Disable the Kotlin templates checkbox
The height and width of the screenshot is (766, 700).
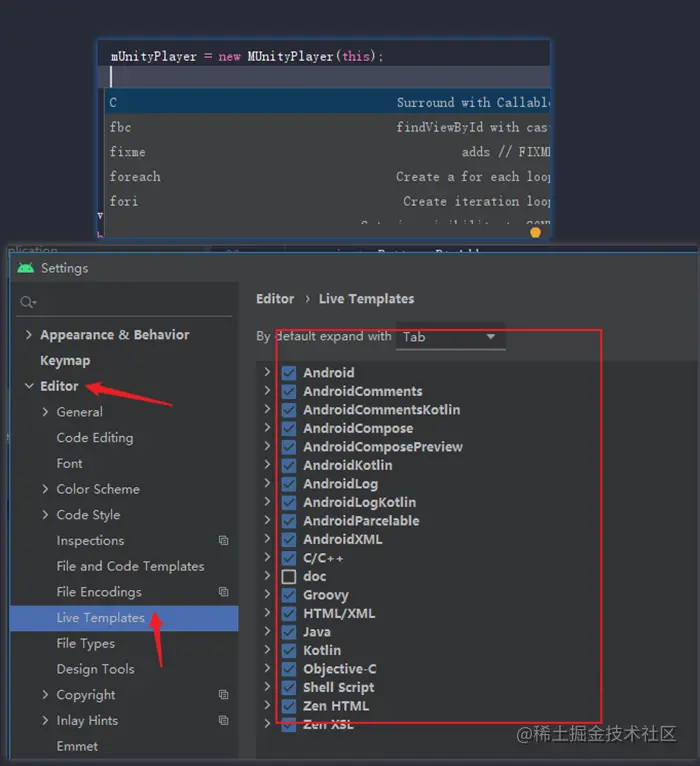(289, 651)
